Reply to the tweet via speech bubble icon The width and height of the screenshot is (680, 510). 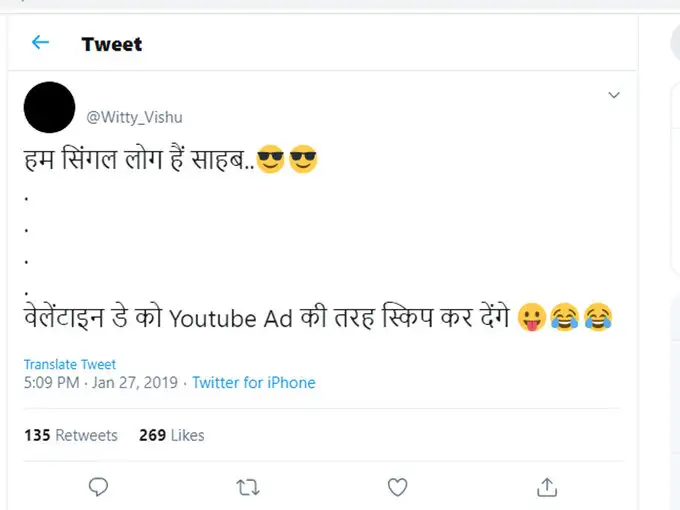98,487
